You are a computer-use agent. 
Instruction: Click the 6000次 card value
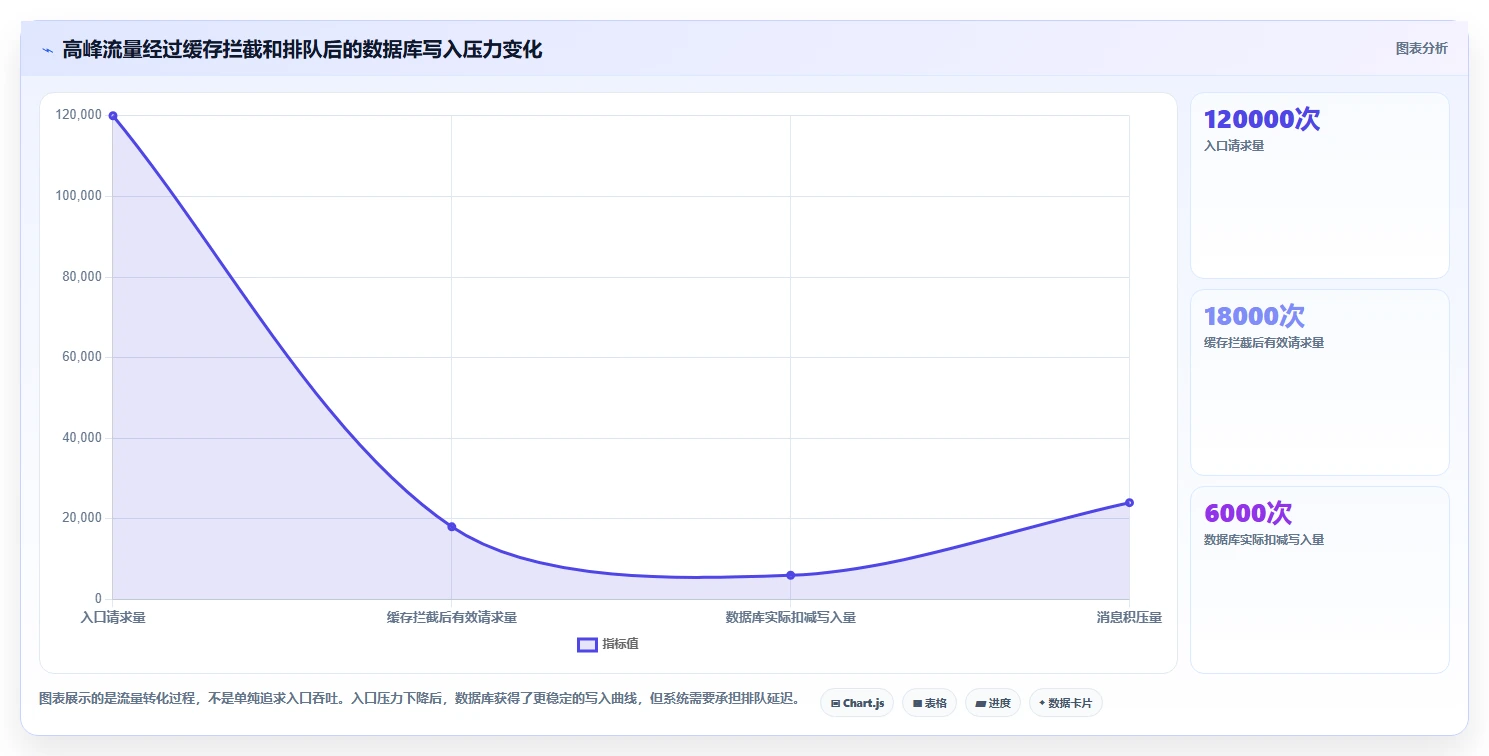click(1248, 514)
